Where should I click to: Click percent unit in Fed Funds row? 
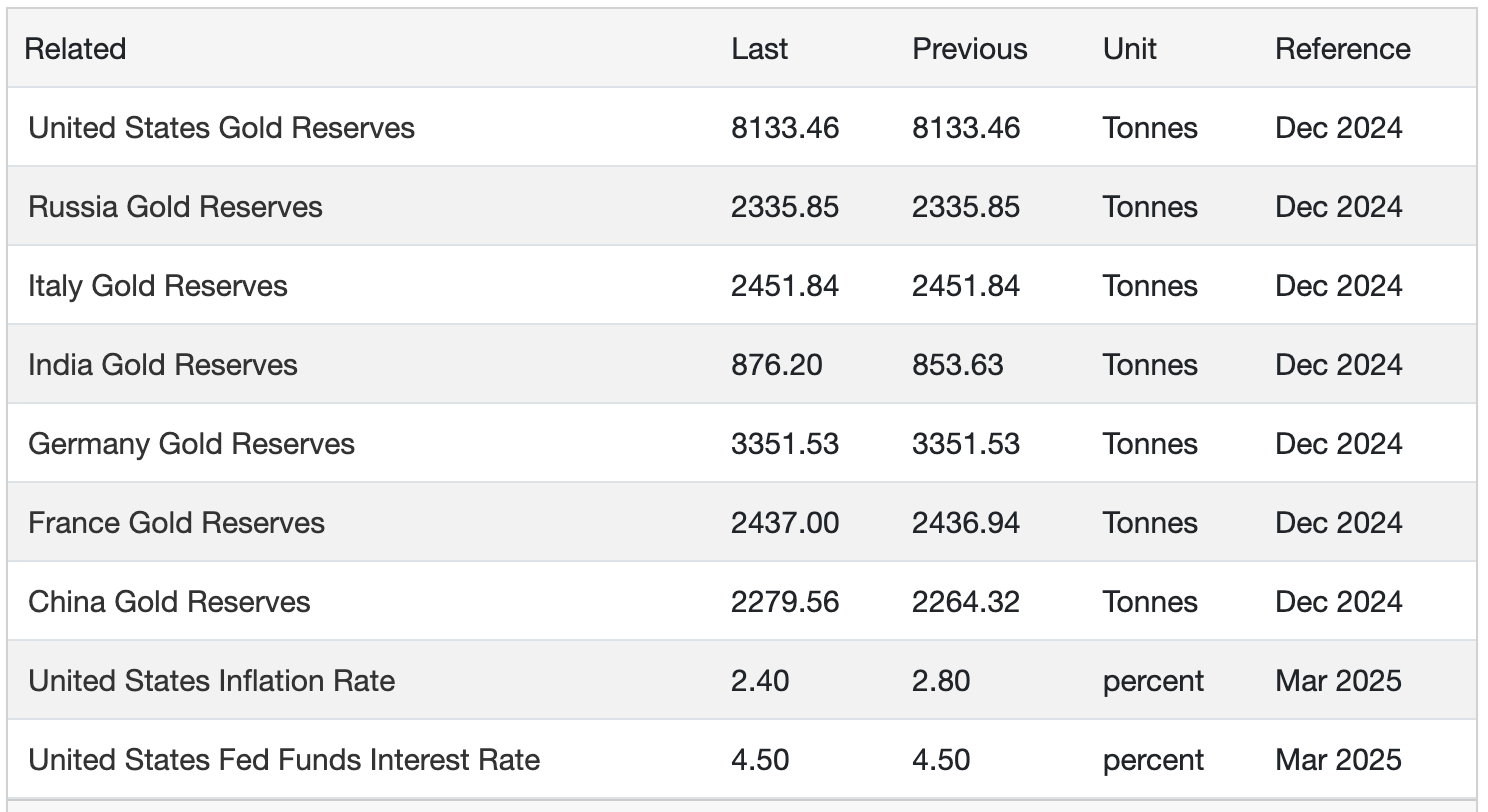click(1153, 760)
